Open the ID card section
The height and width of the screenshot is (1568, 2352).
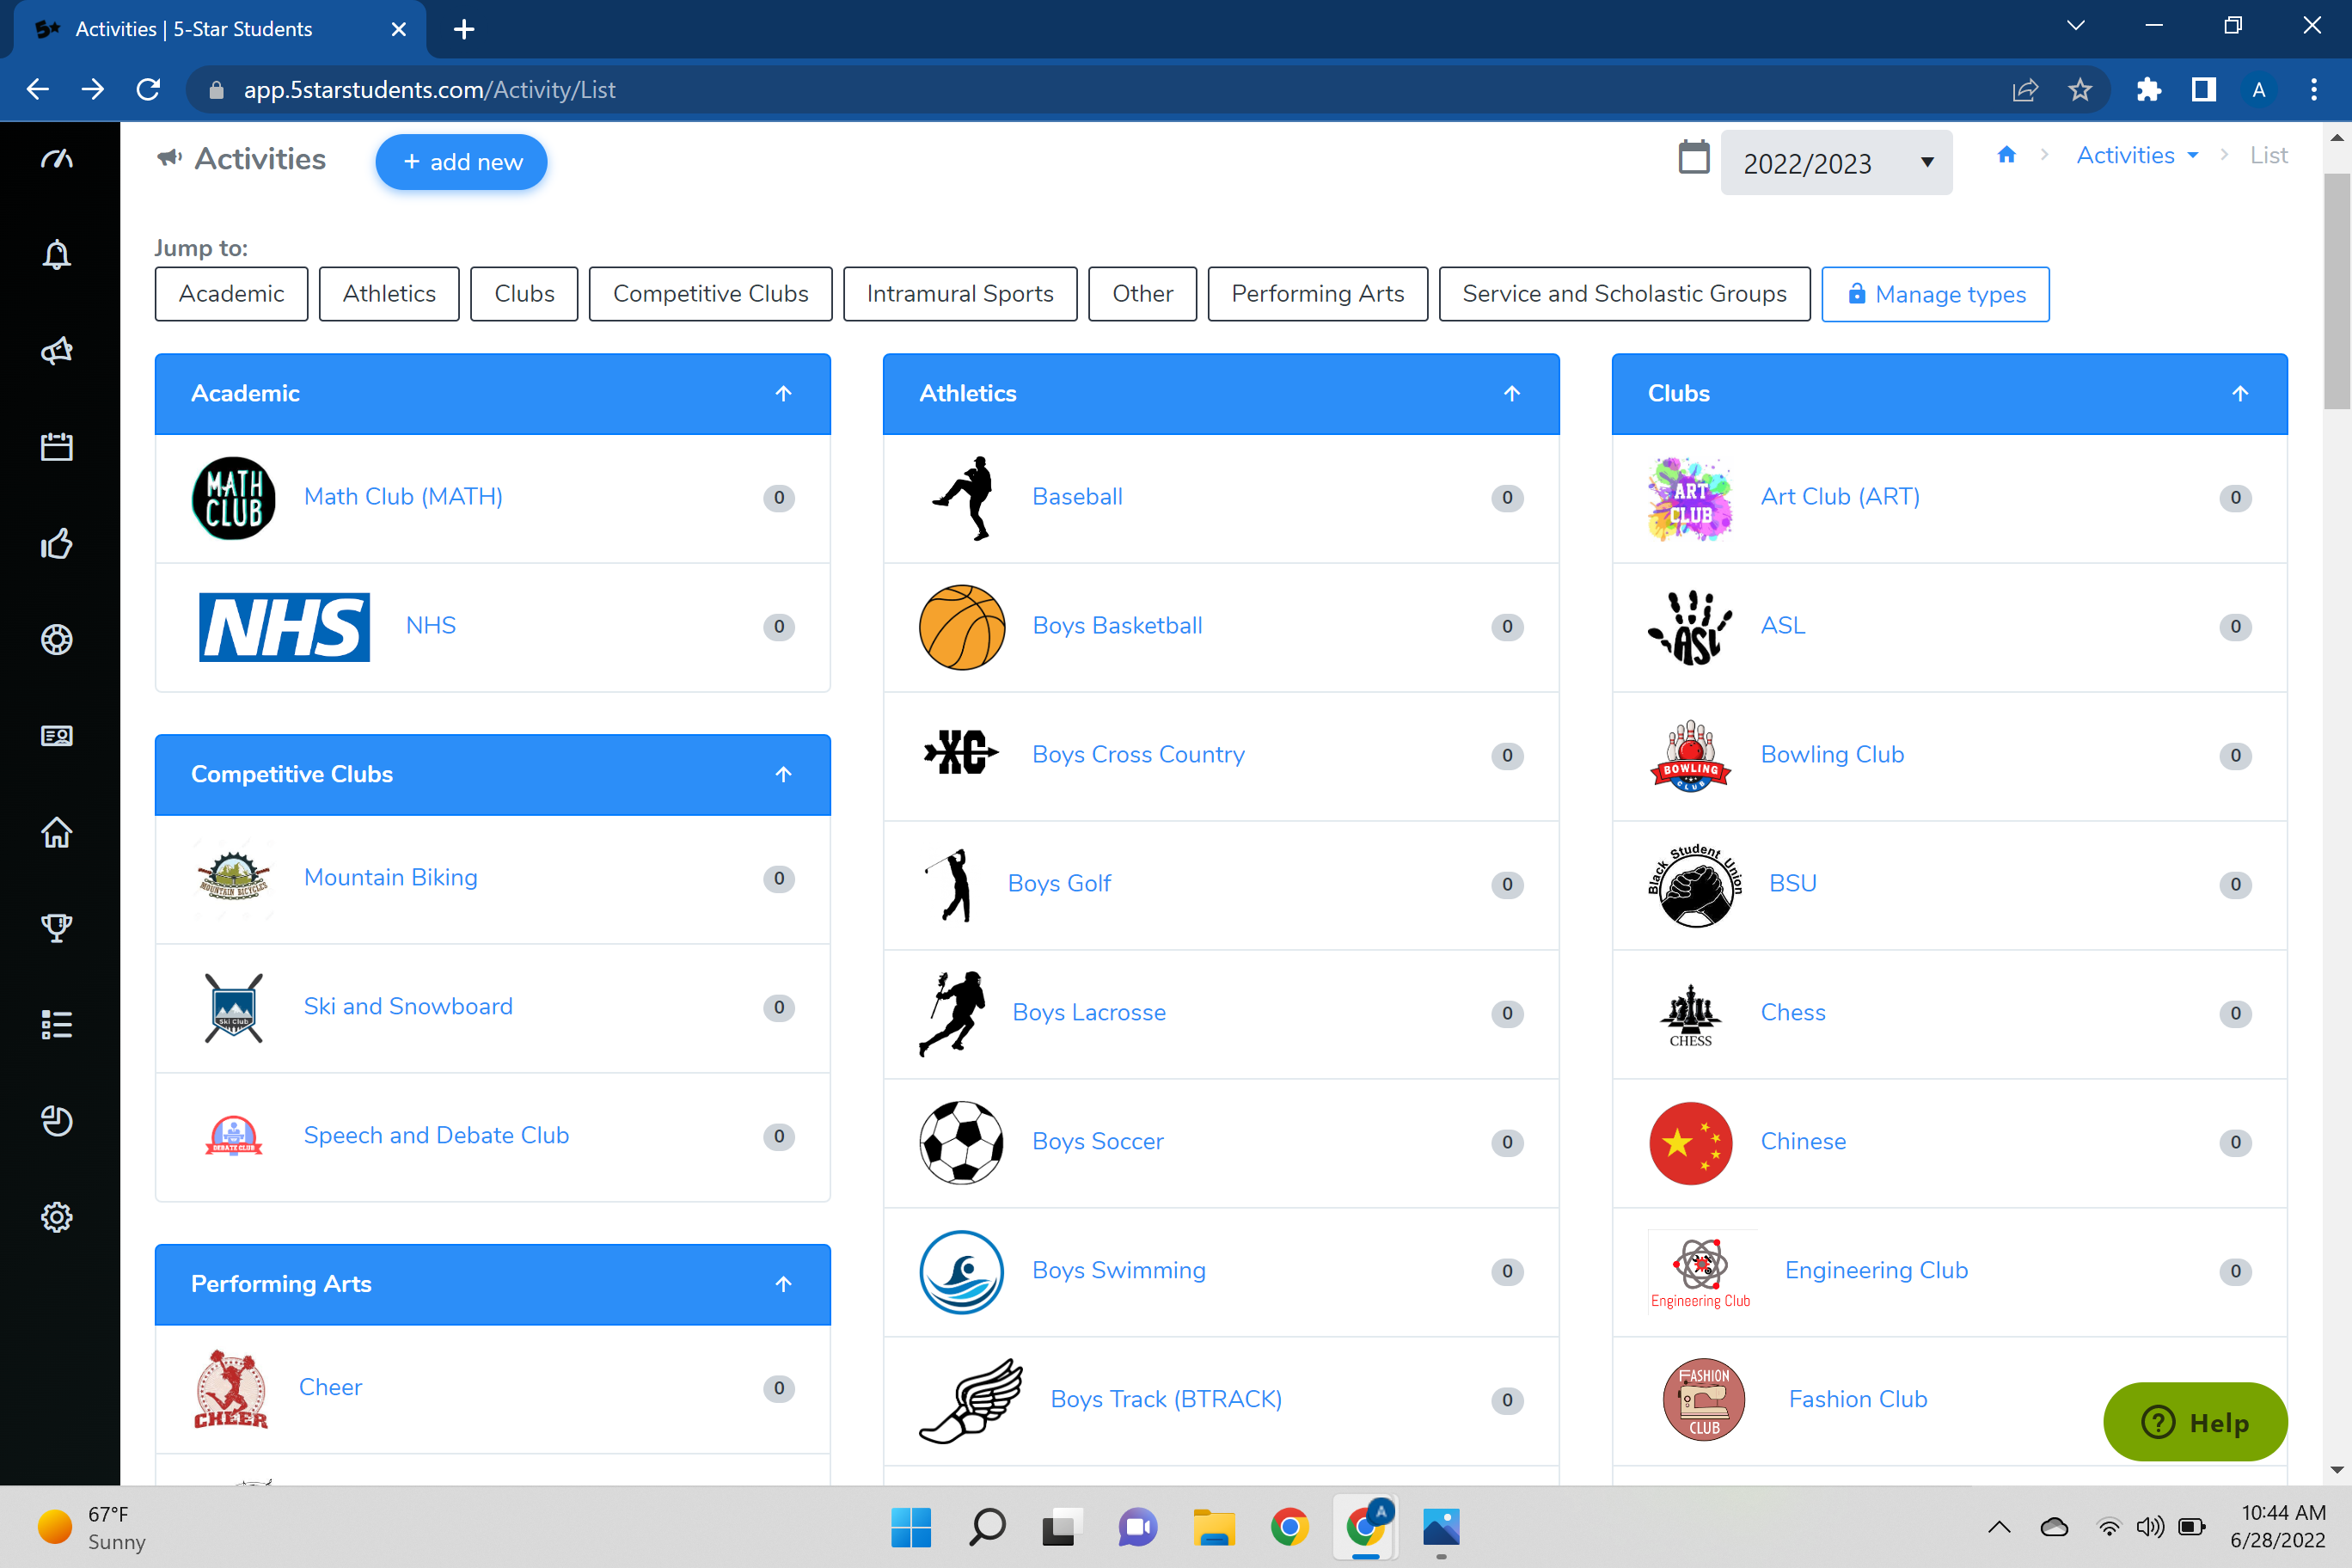tap(57, 735)
